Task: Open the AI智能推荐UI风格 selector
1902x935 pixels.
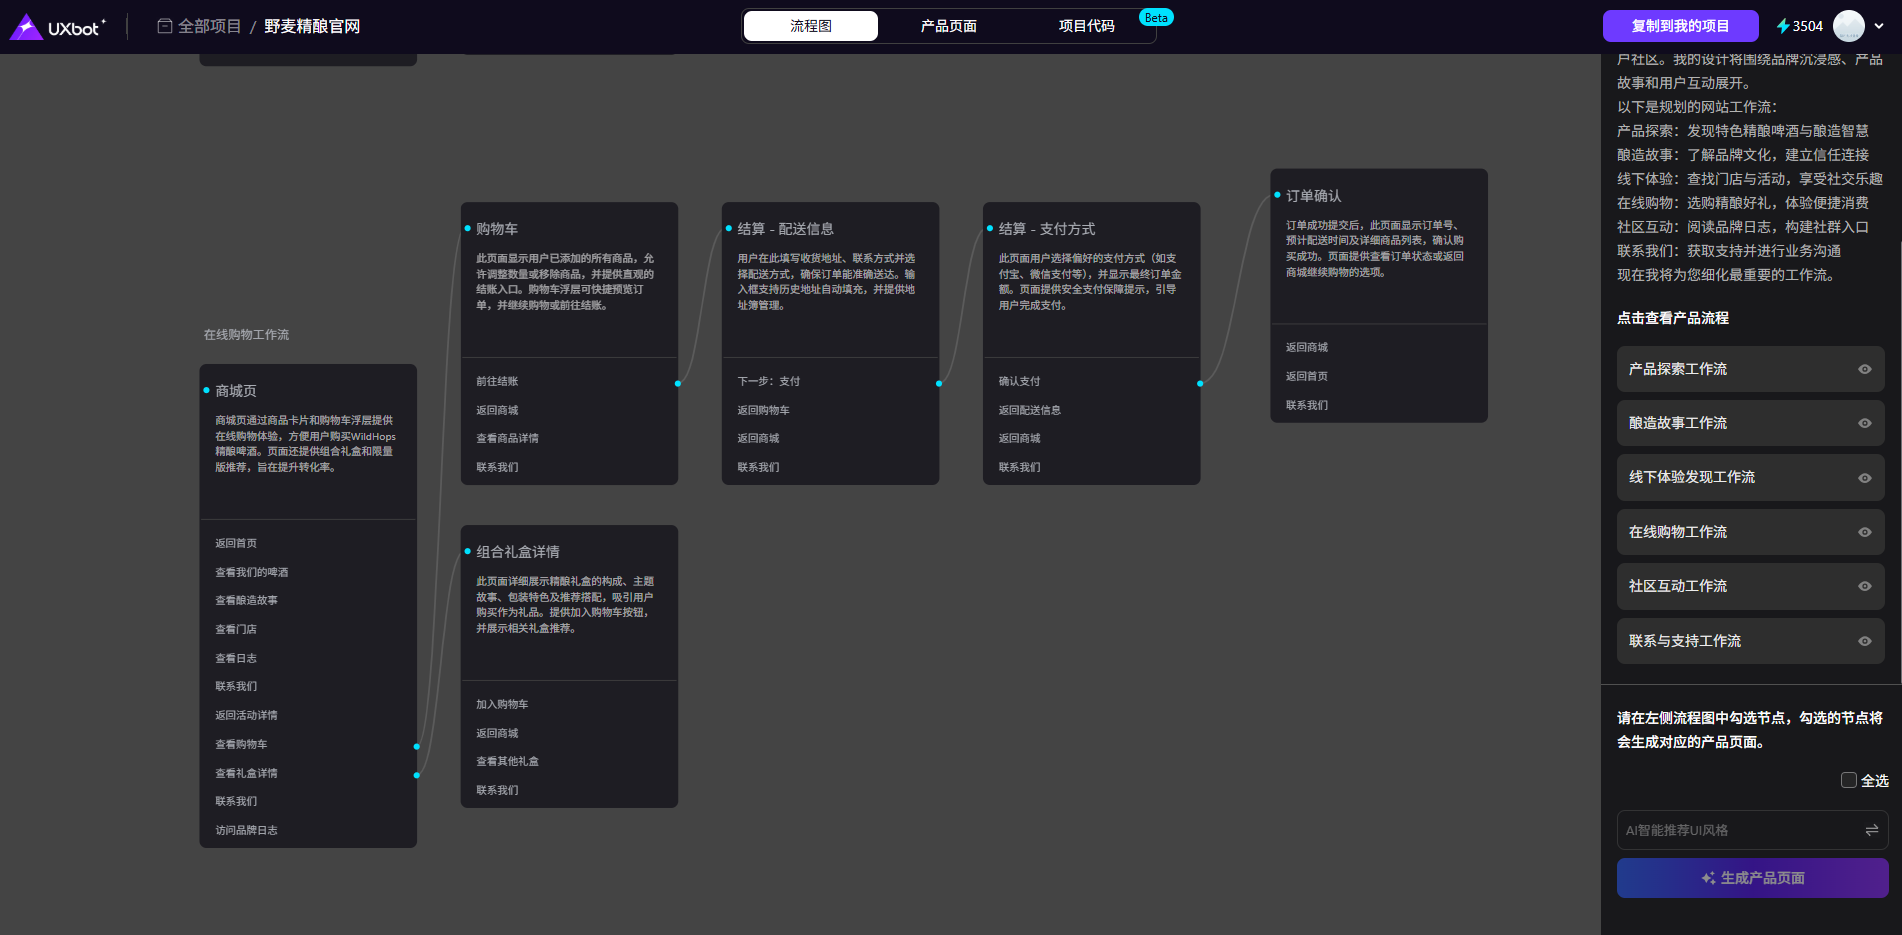Action: pyautogui.click(x=1740, y=830)
